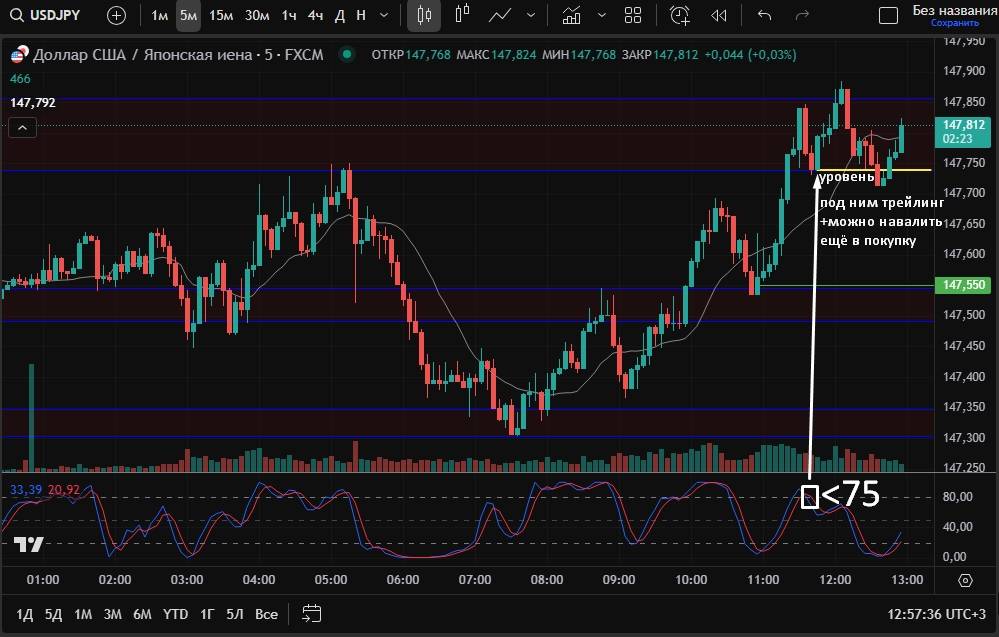Start bar replay with rewind icon
999x637 pixels.
(718, 15)
